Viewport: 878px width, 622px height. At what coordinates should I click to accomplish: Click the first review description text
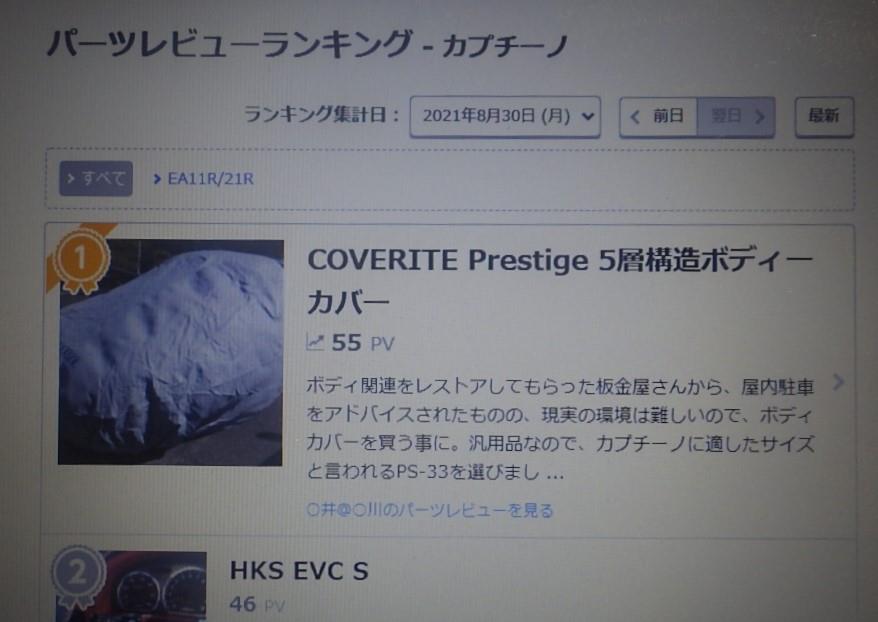[x=560, y=429]
